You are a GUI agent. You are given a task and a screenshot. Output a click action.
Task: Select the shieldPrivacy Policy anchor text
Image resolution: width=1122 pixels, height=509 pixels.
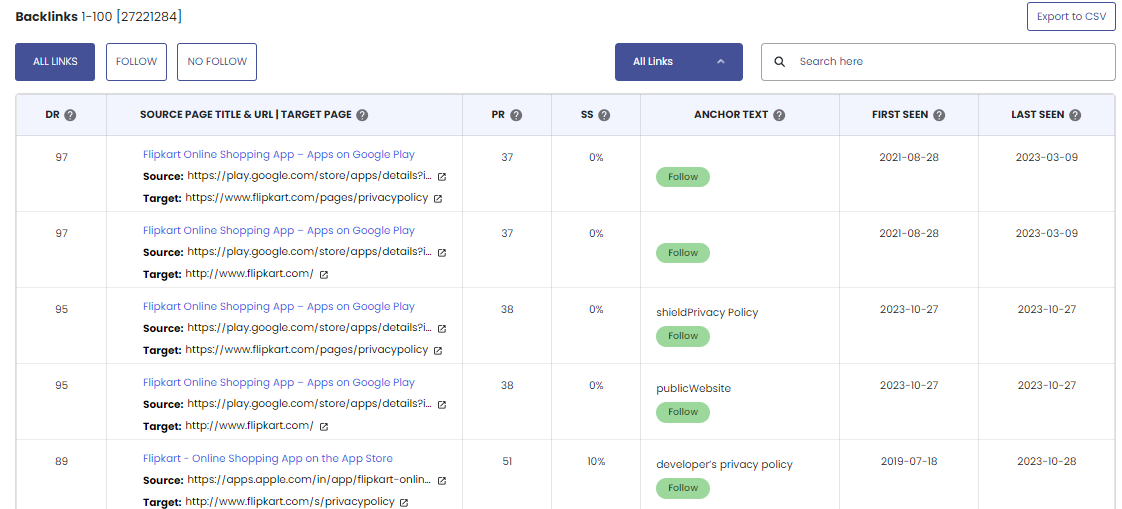pos(707,313)
